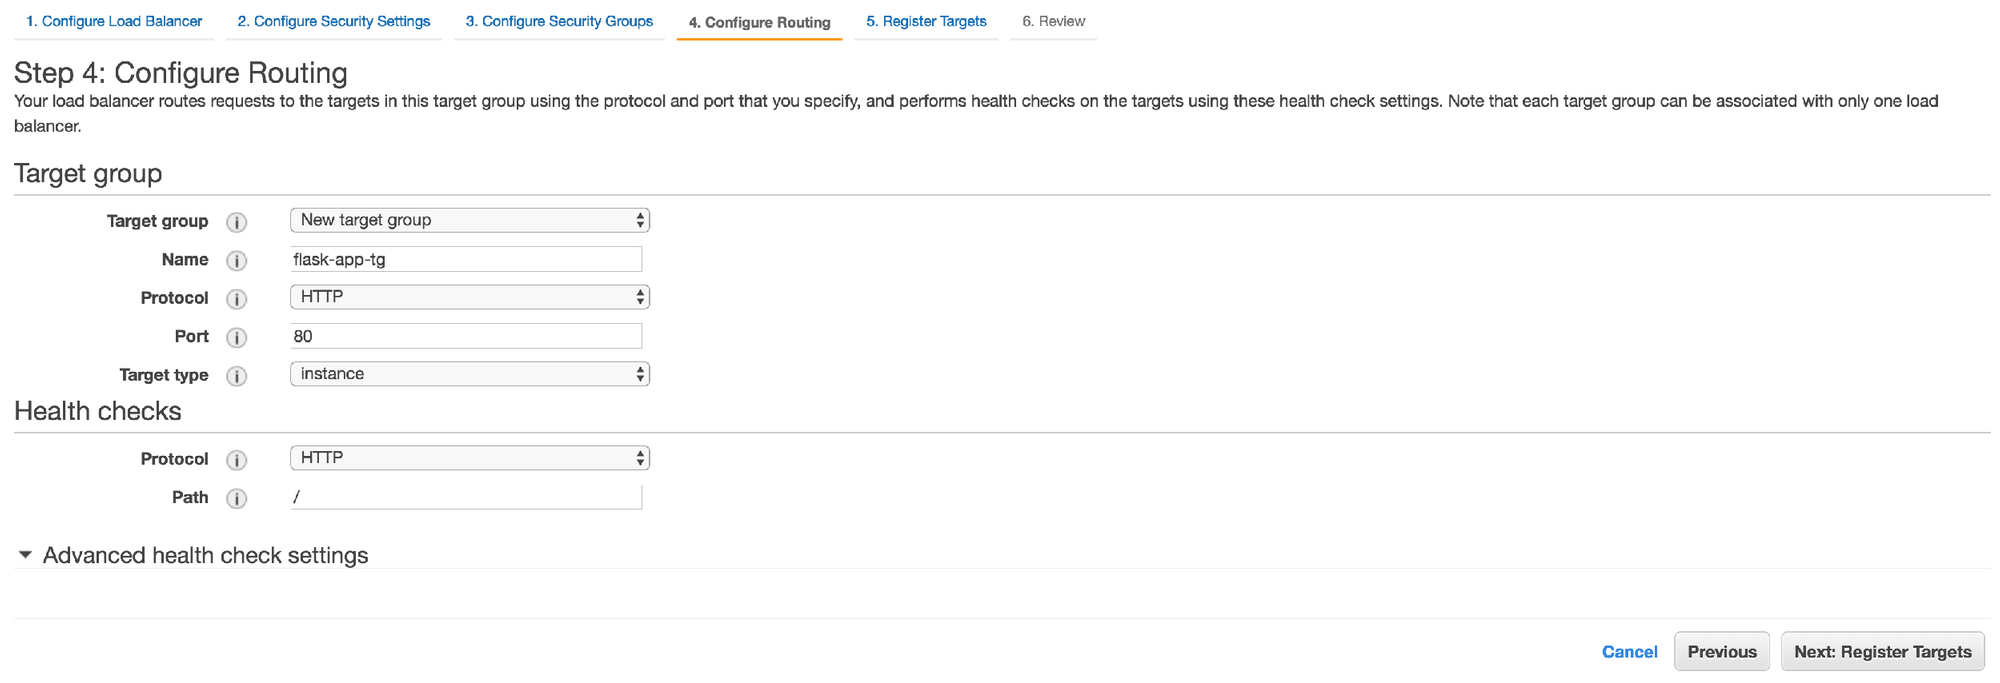Screen dimensions: 2000x683
Task: Click into the health check Path field
Action: pos(466,497)
